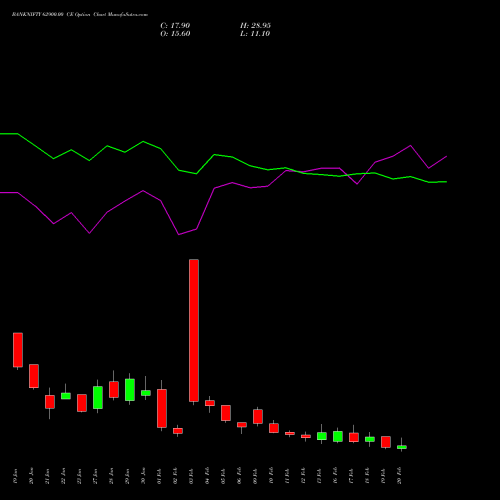Click the red candle above 09 Feb
The image size is (500, 500).
(x=258, y=417)
